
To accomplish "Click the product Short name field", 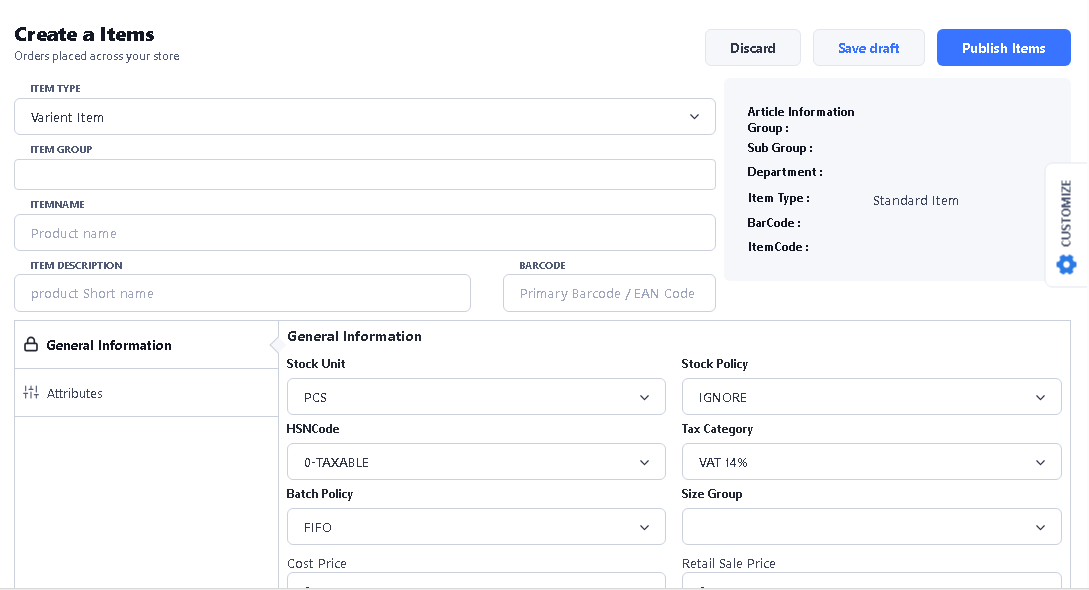I will (x=242, y=293).
